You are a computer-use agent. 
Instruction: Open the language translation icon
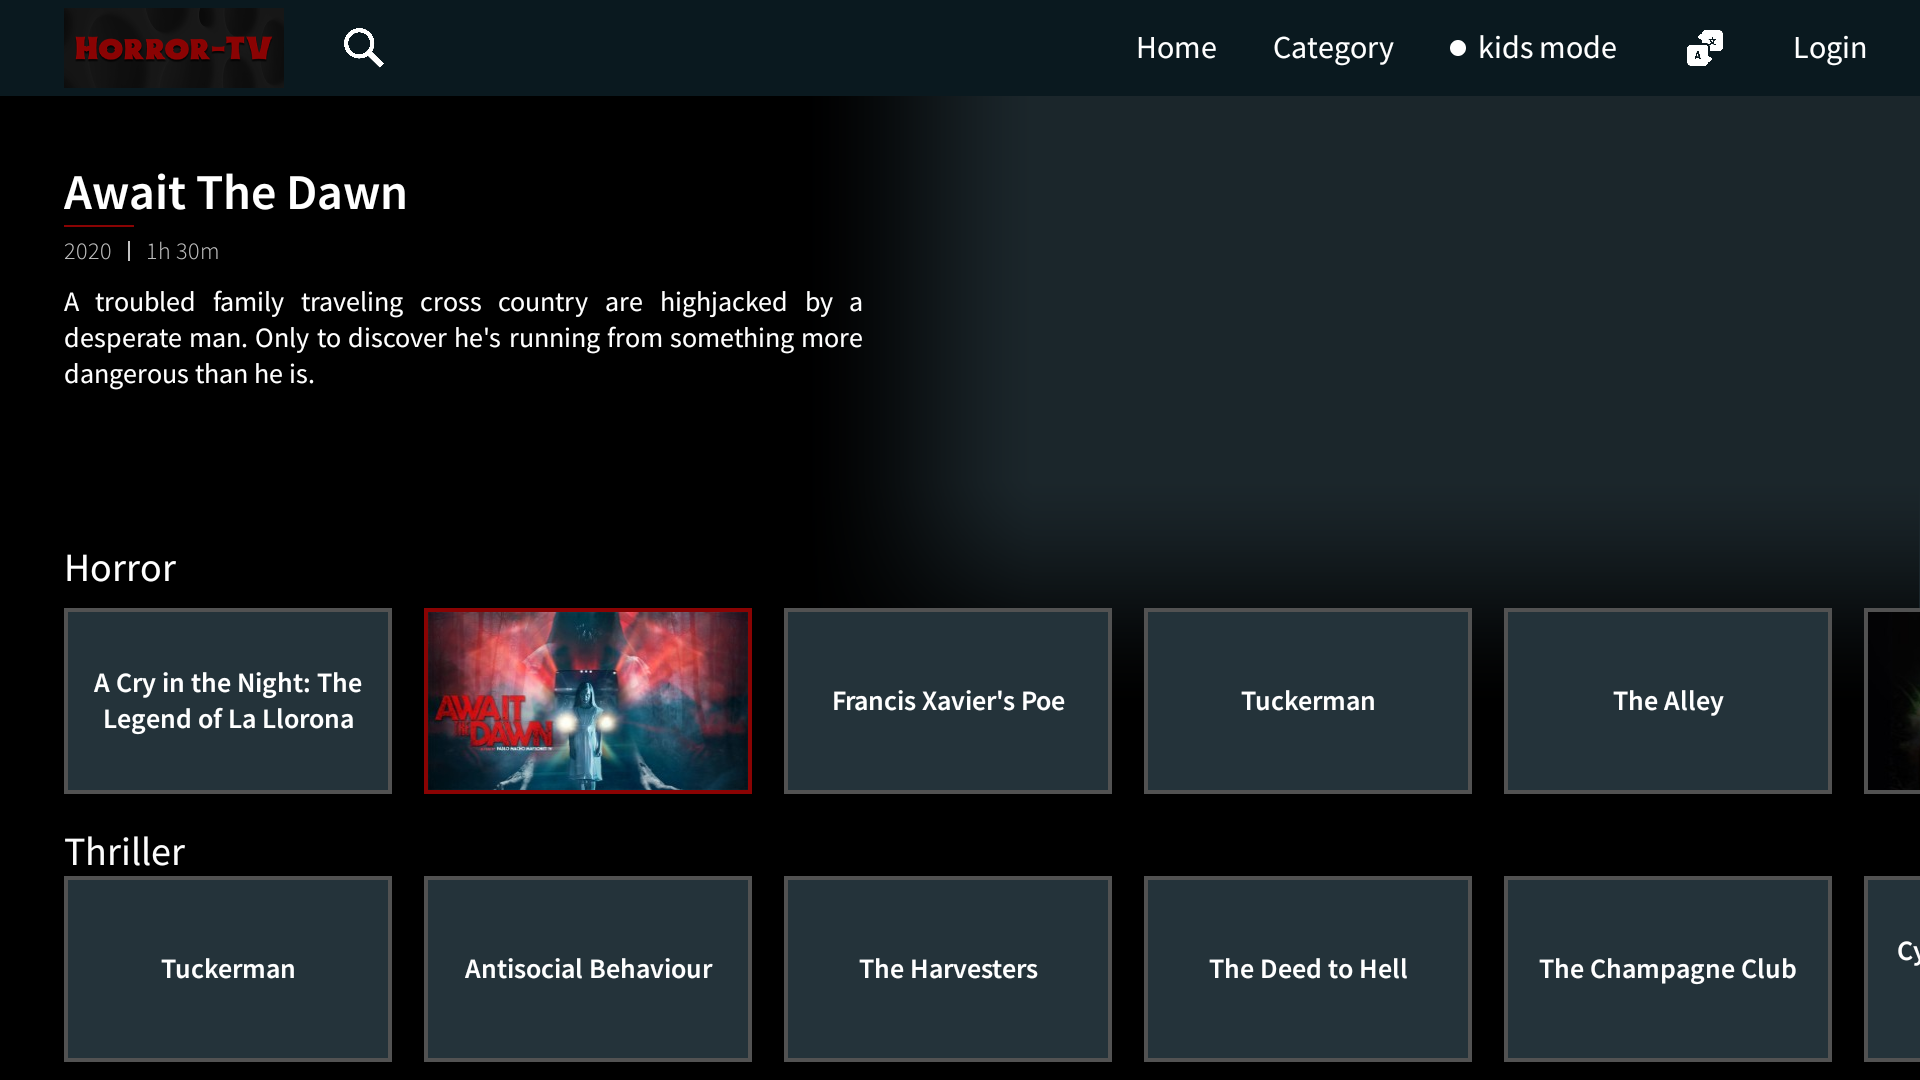point(1704,47)
